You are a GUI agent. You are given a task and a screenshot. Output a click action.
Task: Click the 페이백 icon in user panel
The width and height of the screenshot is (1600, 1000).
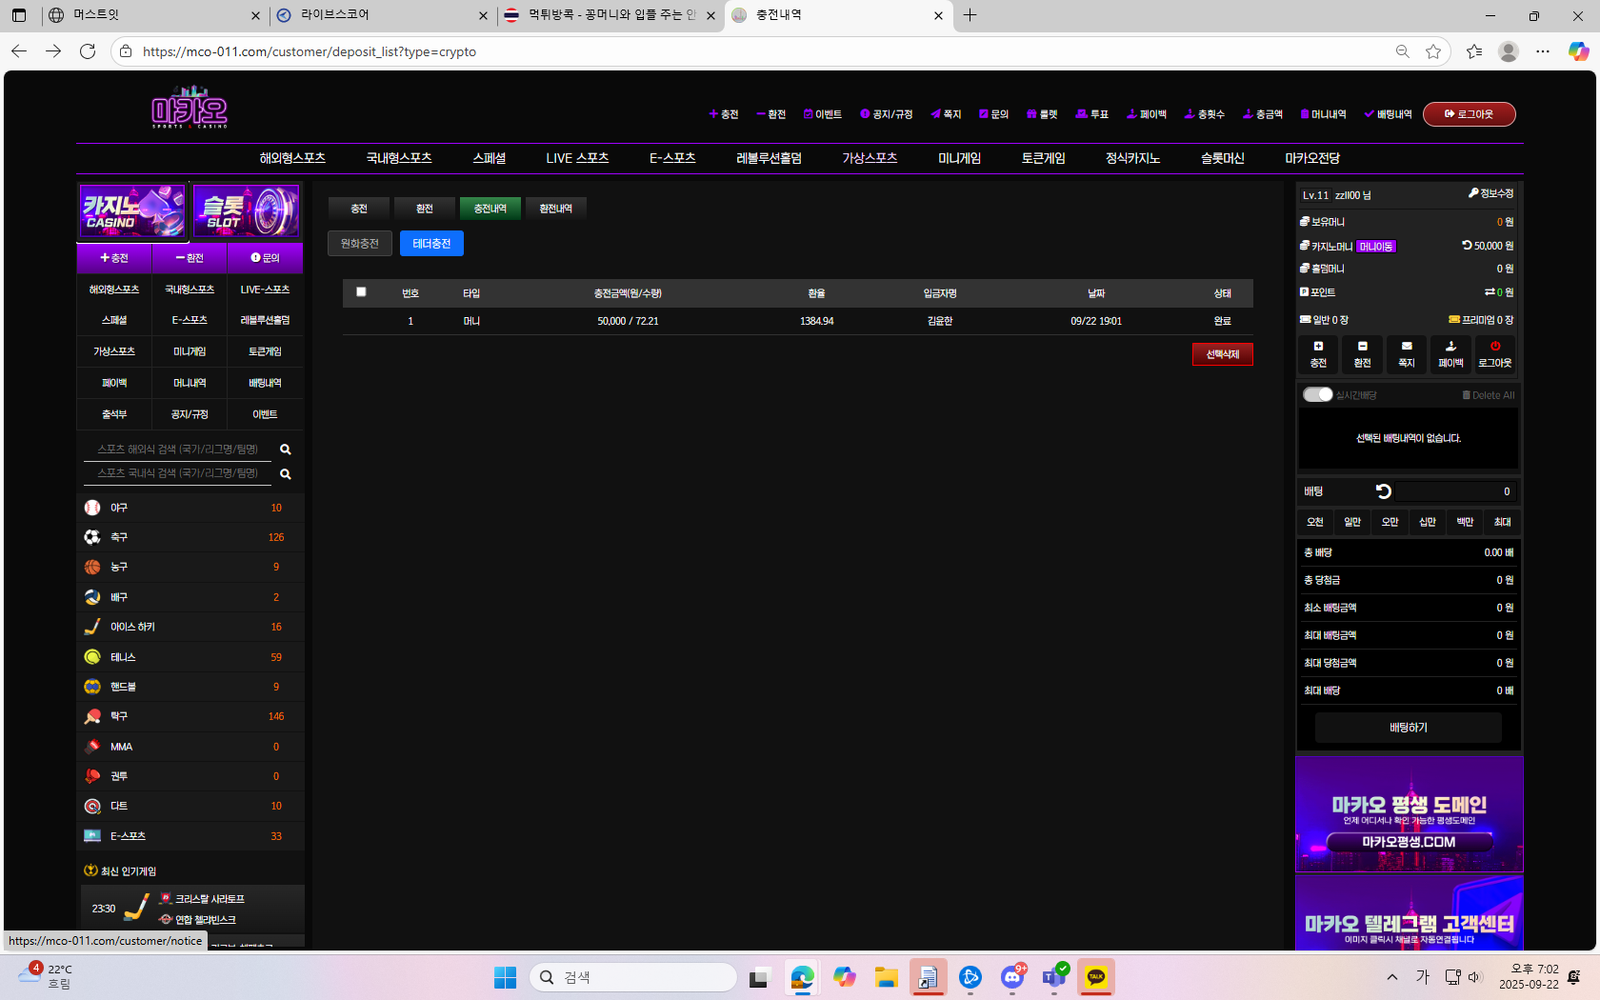[1450, 346]
